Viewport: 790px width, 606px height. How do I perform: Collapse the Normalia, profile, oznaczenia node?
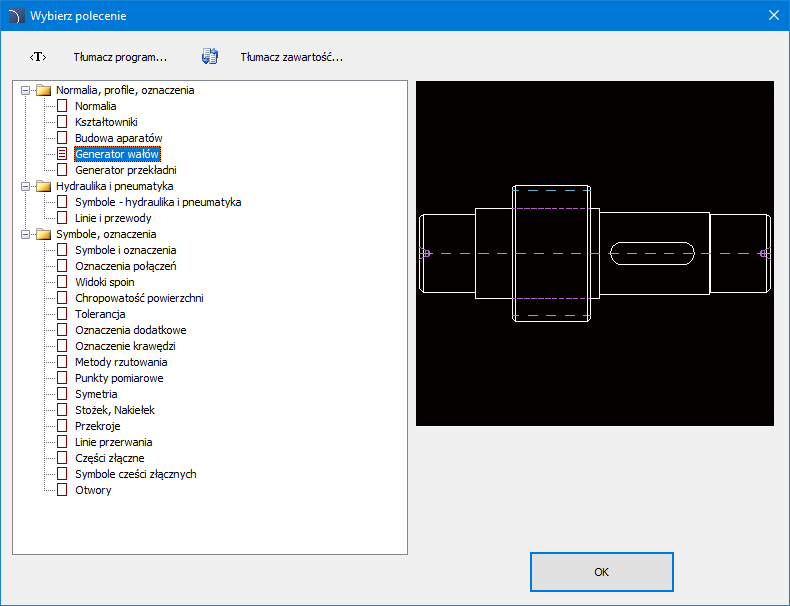click(x=25, y=90)
